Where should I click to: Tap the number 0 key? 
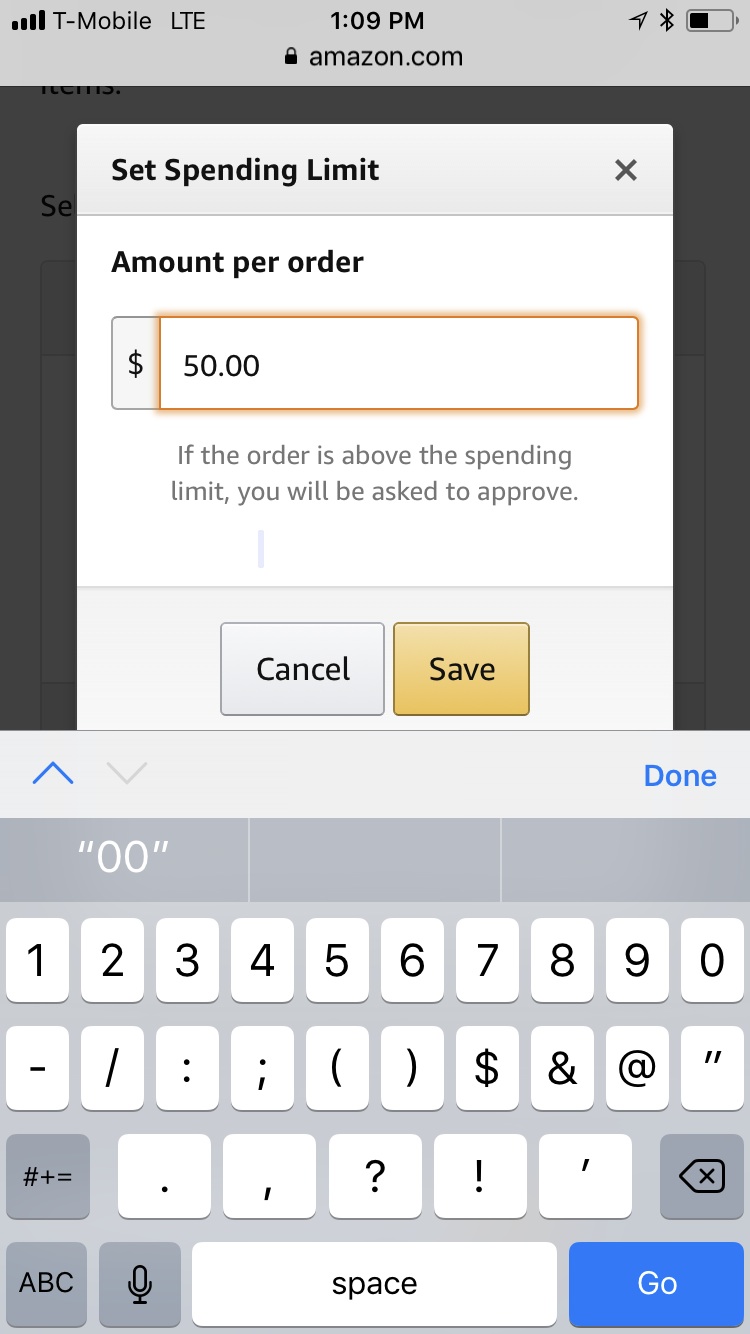[712, 961]
